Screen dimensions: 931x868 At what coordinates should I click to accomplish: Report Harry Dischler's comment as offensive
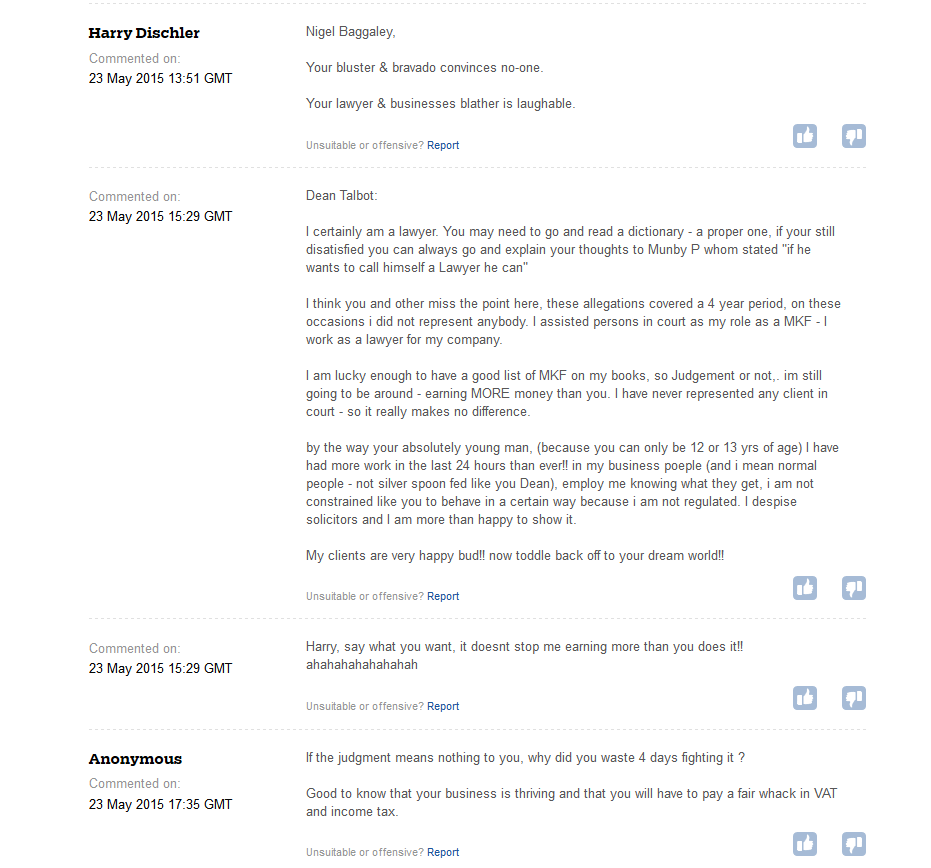pos(443,145)
